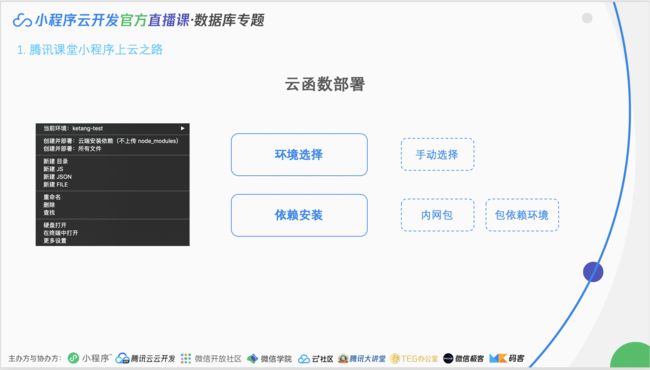Click the subtitle 1. 腾讯课堂小程序上云之路

(90, 50)
